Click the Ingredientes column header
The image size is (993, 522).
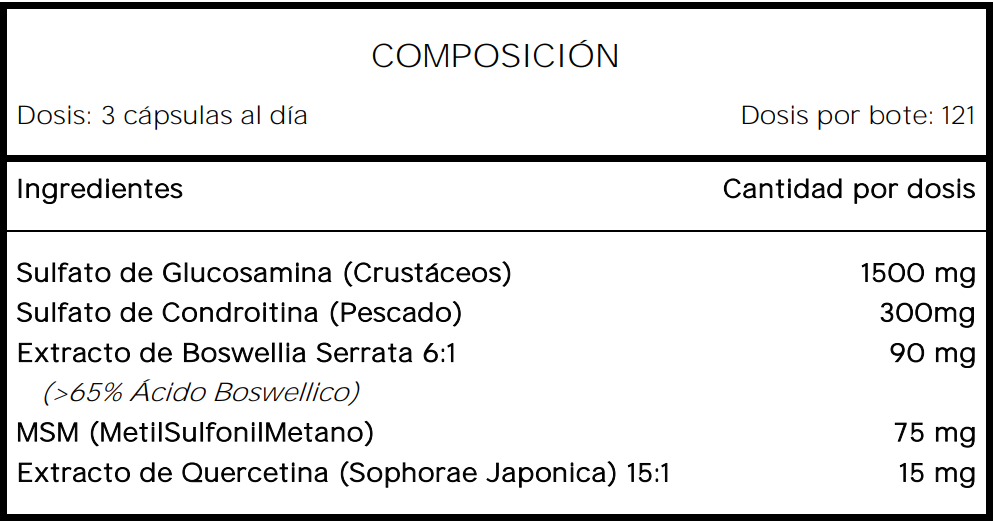coord(100,189)
